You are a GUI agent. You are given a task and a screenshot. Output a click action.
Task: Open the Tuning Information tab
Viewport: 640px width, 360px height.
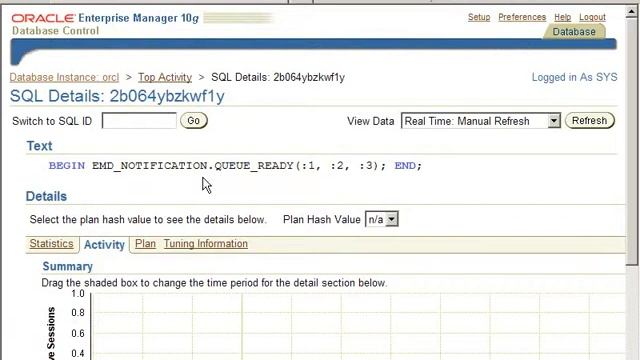(206, 244)
